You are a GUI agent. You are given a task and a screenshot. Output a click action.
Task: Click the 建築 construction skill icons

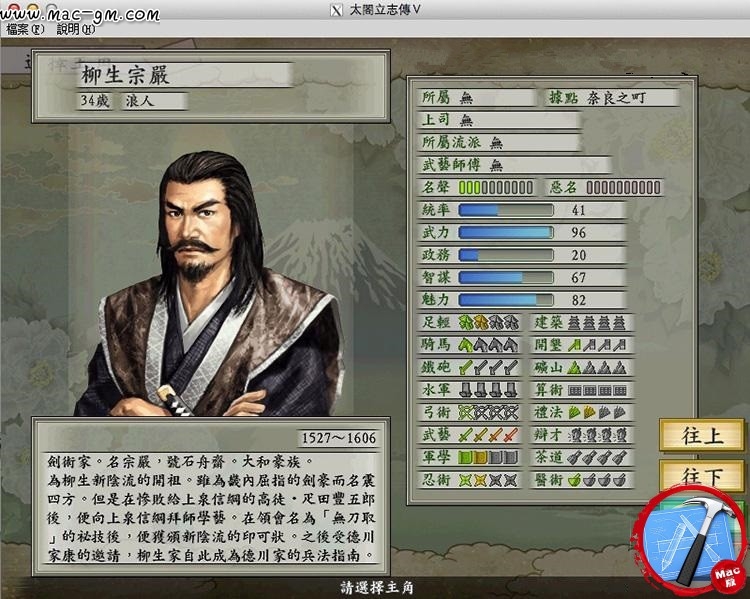[597, 322]
